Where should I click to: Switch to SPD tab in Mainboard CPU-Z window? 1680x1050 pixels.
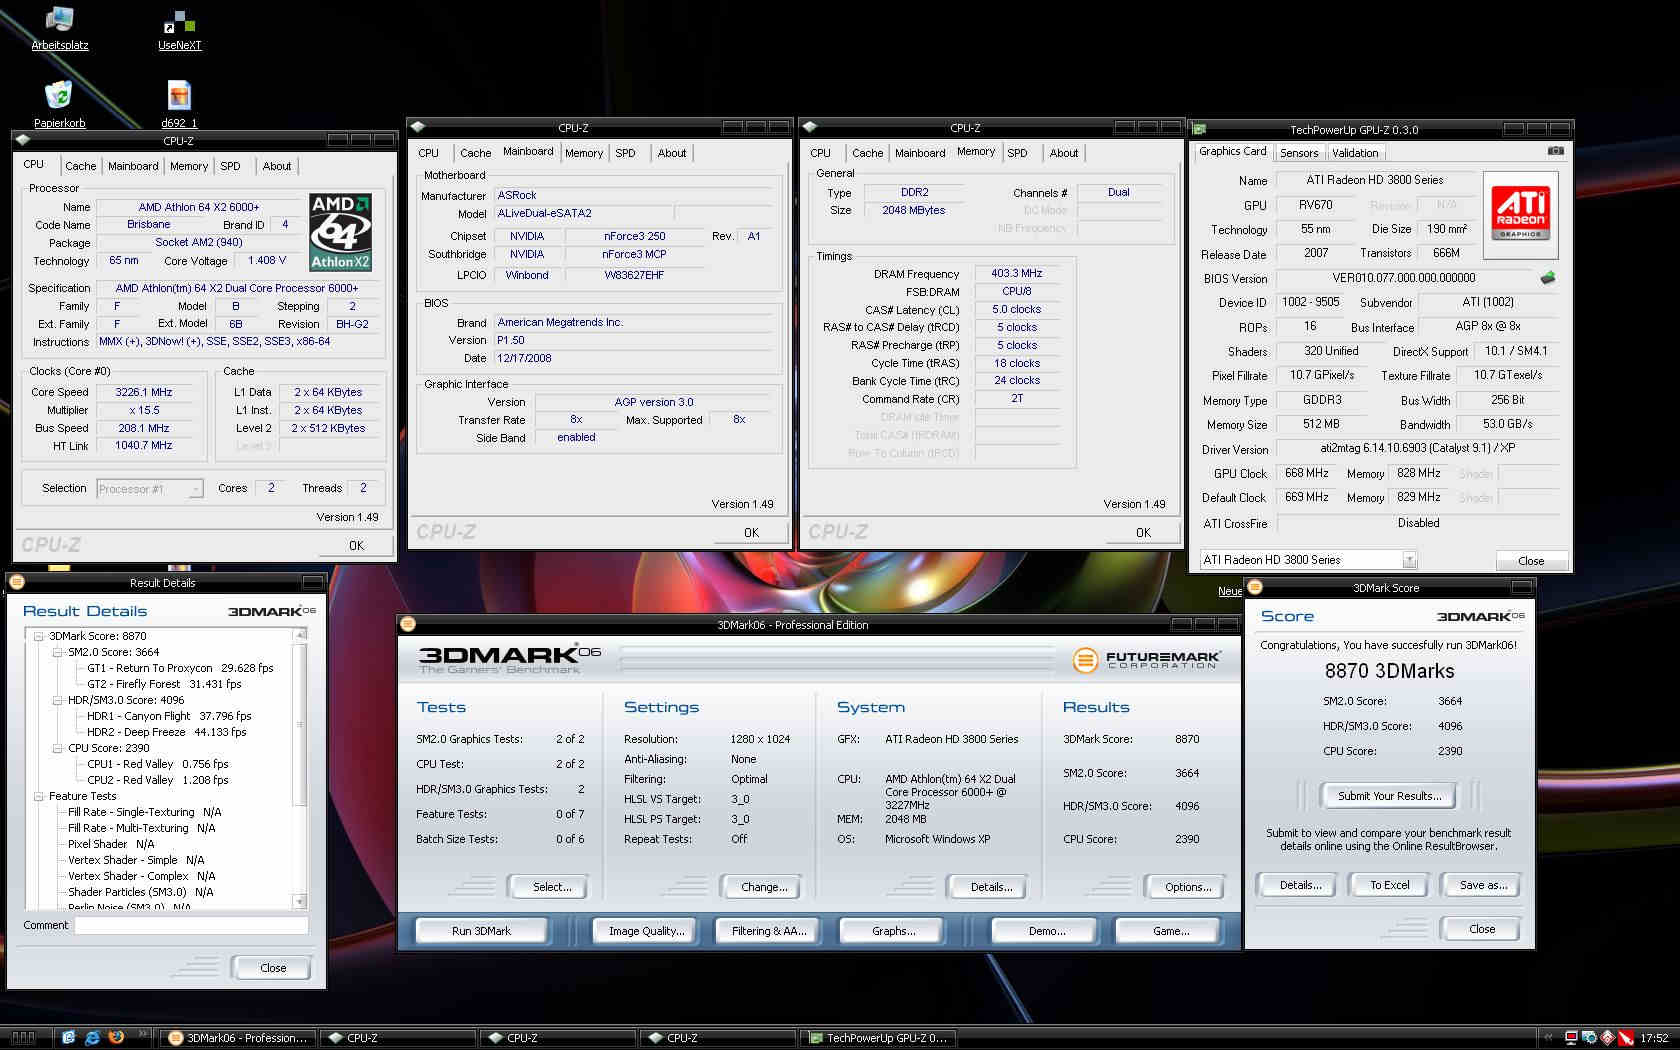pos(625,153)
